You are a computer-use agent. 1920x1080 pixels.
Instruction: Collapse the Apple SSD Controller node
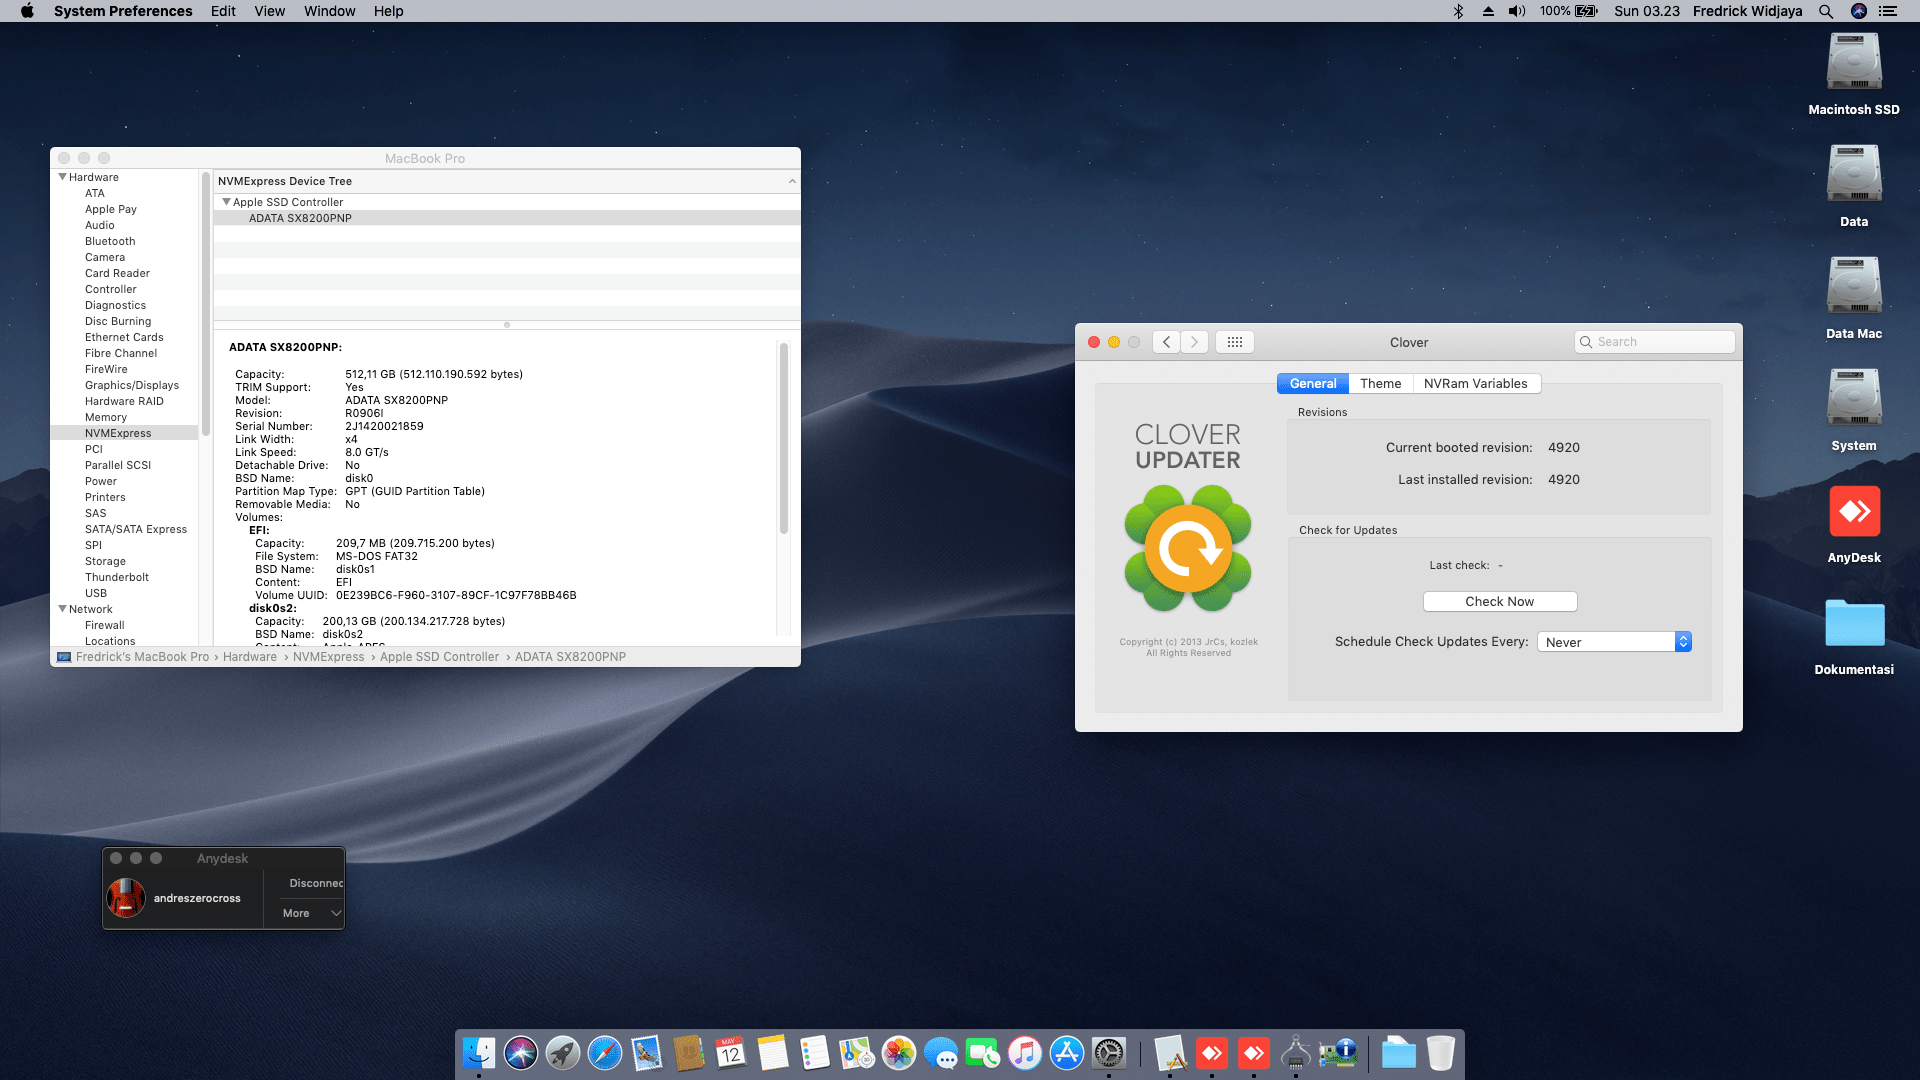pos(226,202)
